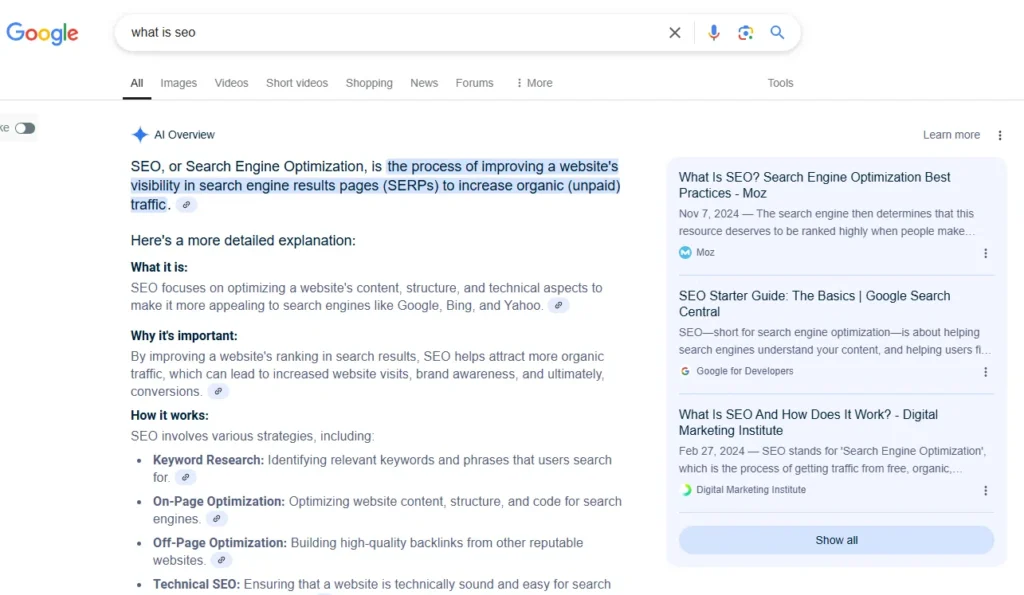Open the More search categories dropdown
The height and width of the screenshot is (595, 1024).
pos(533,83)
